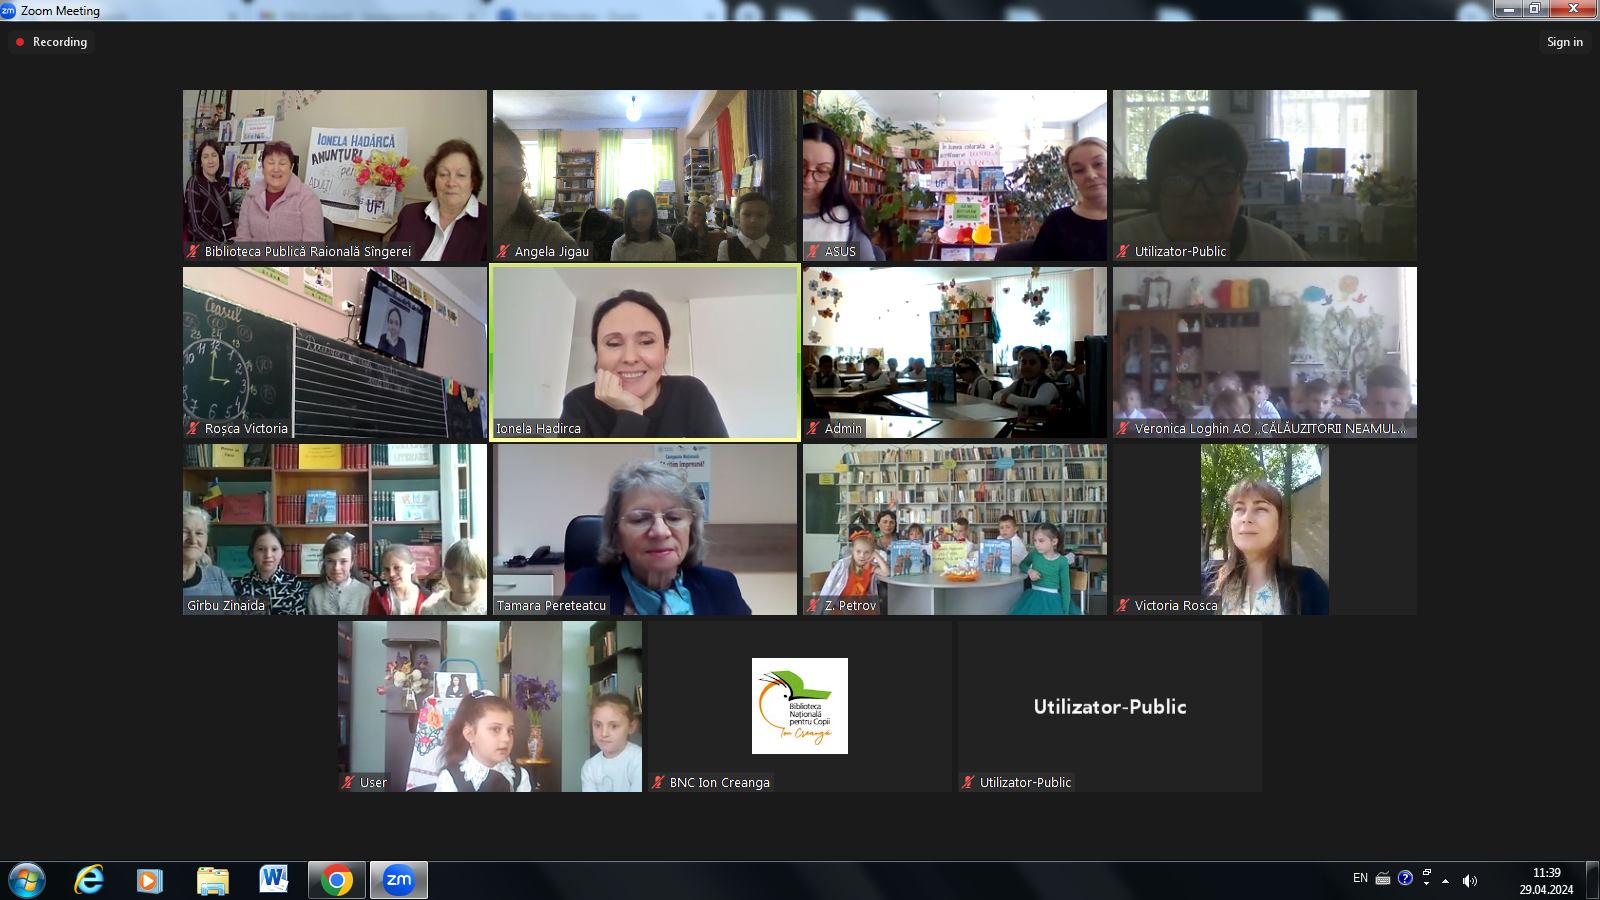Viewport: 1600px width, 900px height.
Task: Launch Windows Media Player from the taskbar
Action: [x=150, y=880]
